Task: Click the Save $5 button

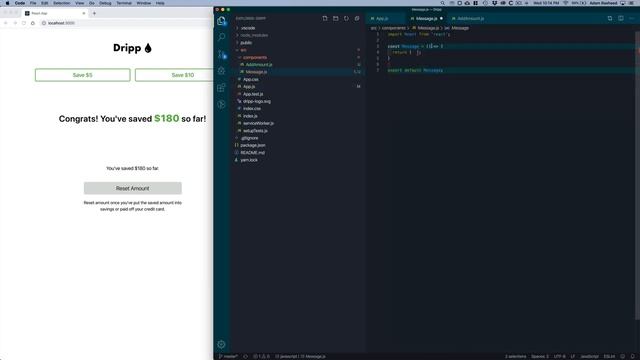Action: click(82, 75)
